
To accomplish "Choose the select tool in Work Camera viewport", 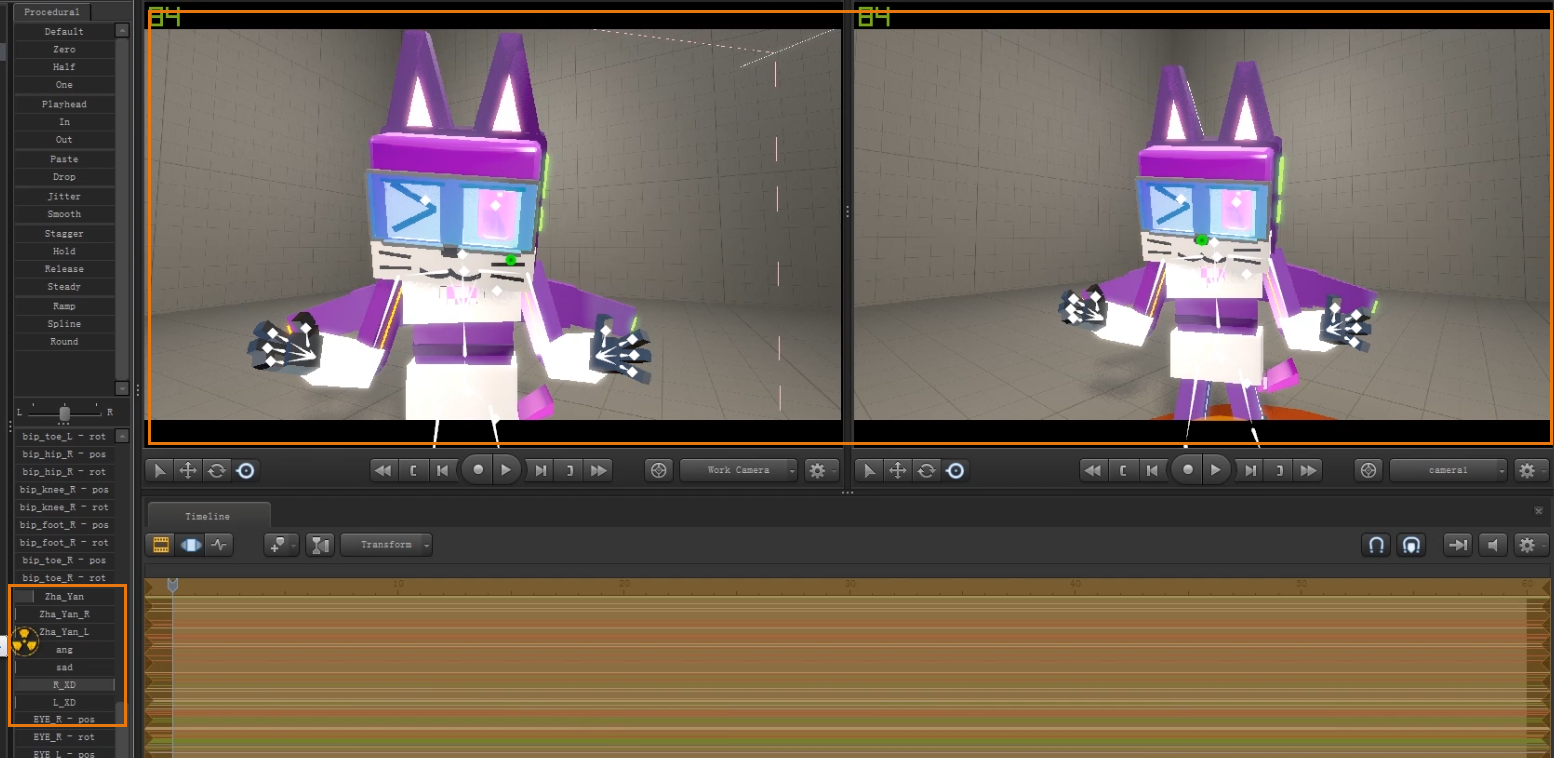I will point(160,470).
